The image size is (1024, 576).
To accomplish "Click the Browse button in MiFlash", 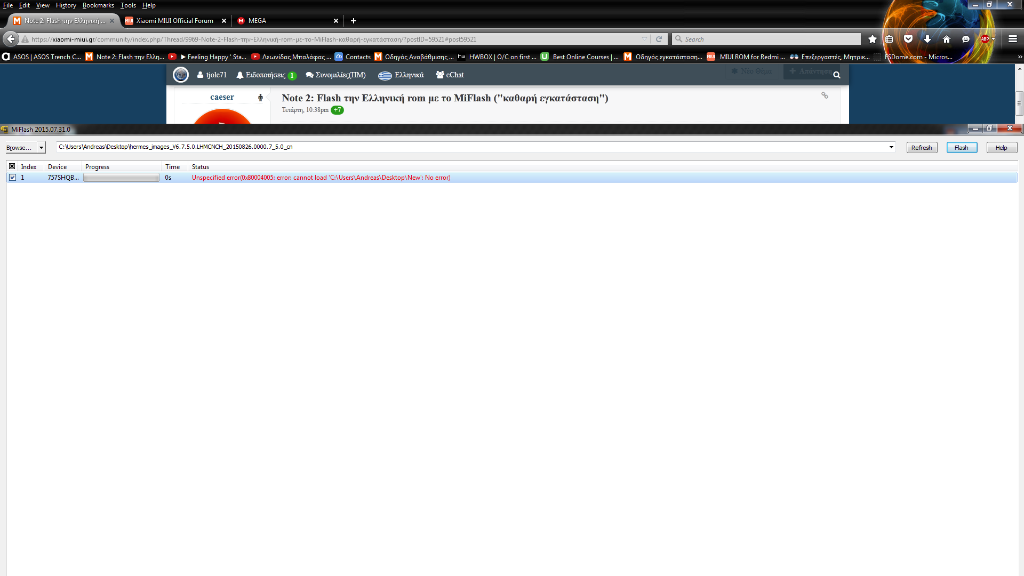I will pos(21,148).
